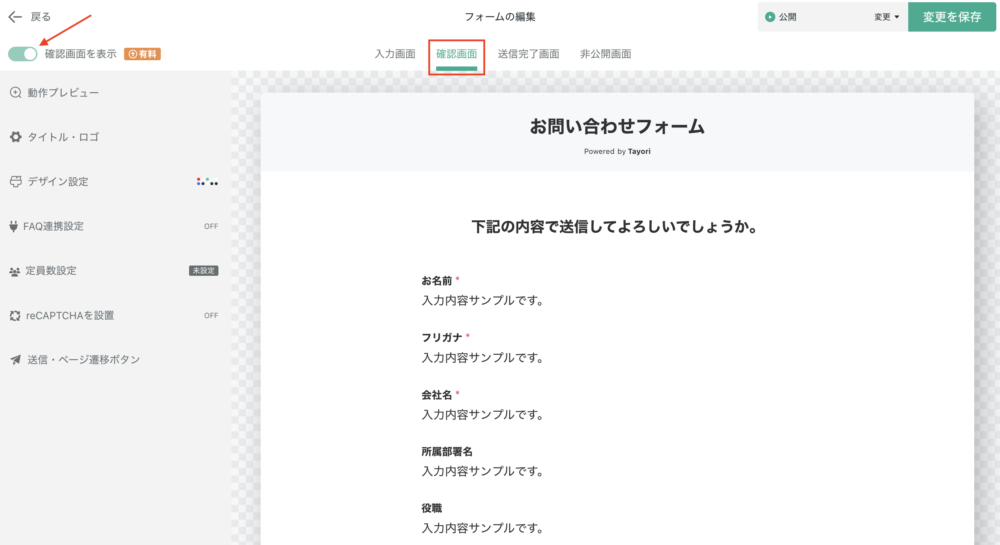The width and height of the screenshot is (1000, 545).
Task: Click the green 公開 status icon
Action: click(770, 17)
